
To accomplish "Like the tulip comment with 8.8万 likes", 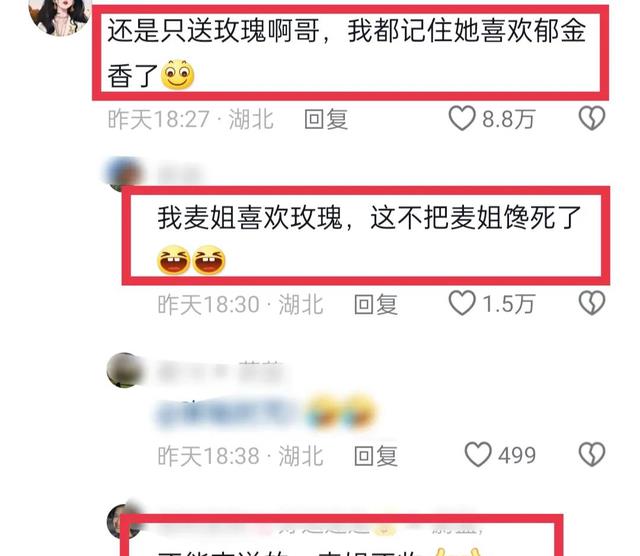I will pos(462,118).
